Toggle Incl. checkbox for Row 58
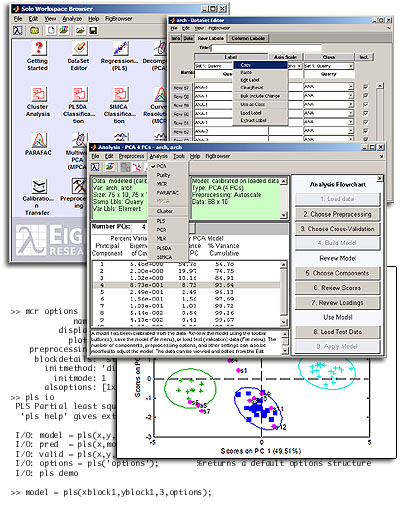Image resolution: width=405 pixels, height=507 pixels. (365, 96)
